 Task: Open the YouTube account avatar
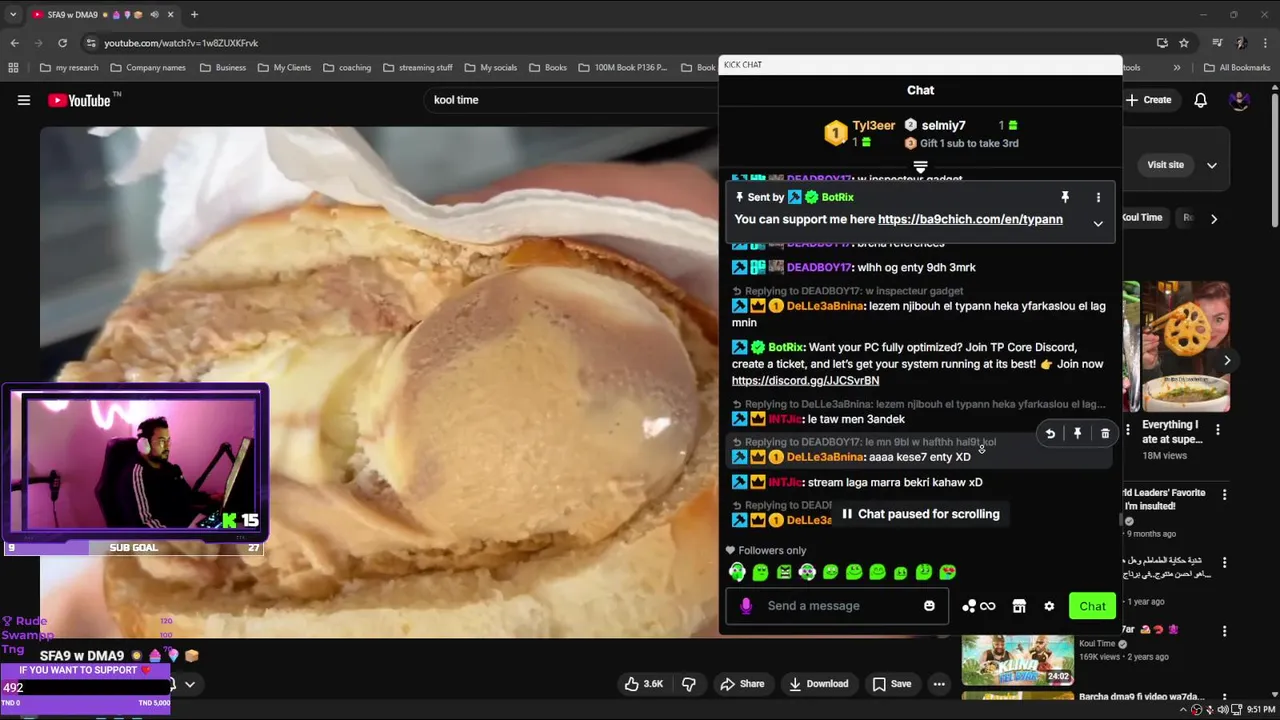point(1239,100)
